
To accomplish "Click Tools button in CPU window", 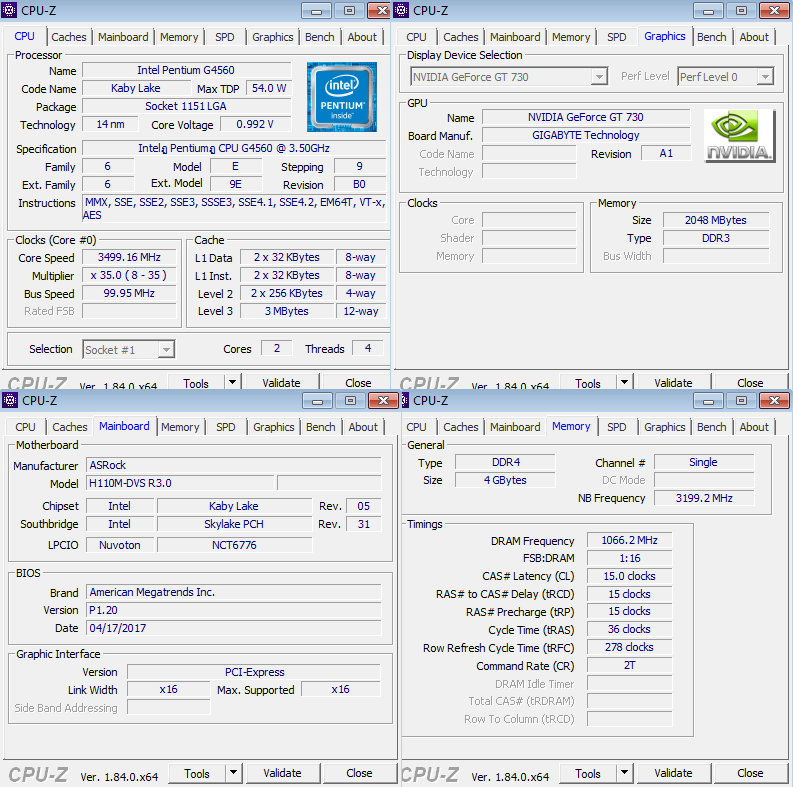I will coord(196,382).
